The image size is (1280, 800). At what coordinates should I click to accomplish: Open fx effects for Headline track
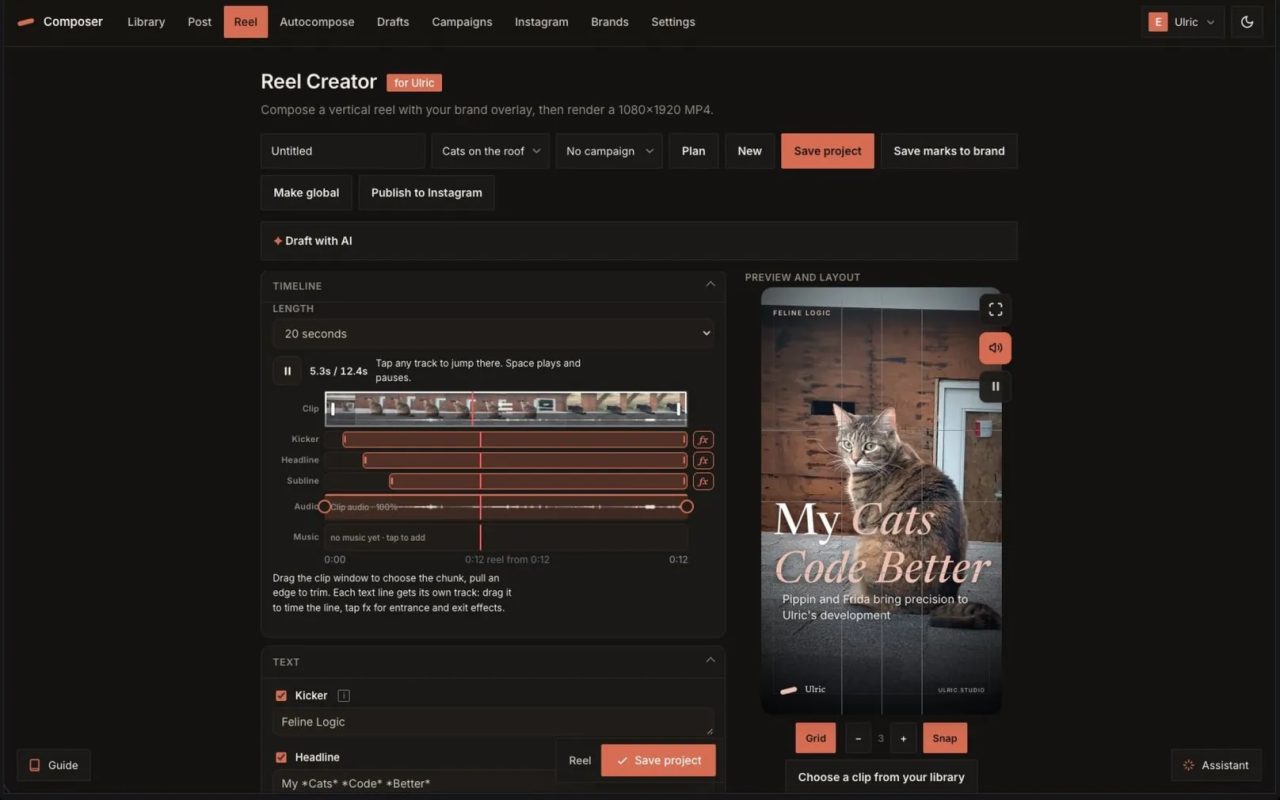point(703,460)
